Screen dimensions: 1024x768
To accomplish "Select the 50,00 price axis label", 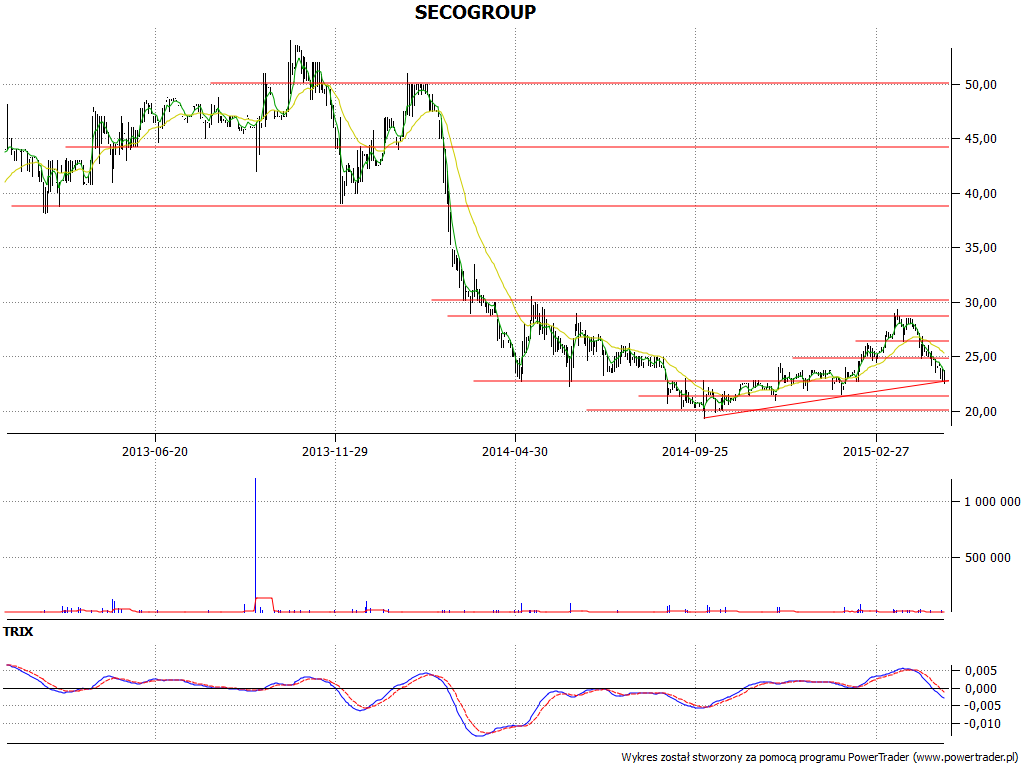I will tap(981, 84).
